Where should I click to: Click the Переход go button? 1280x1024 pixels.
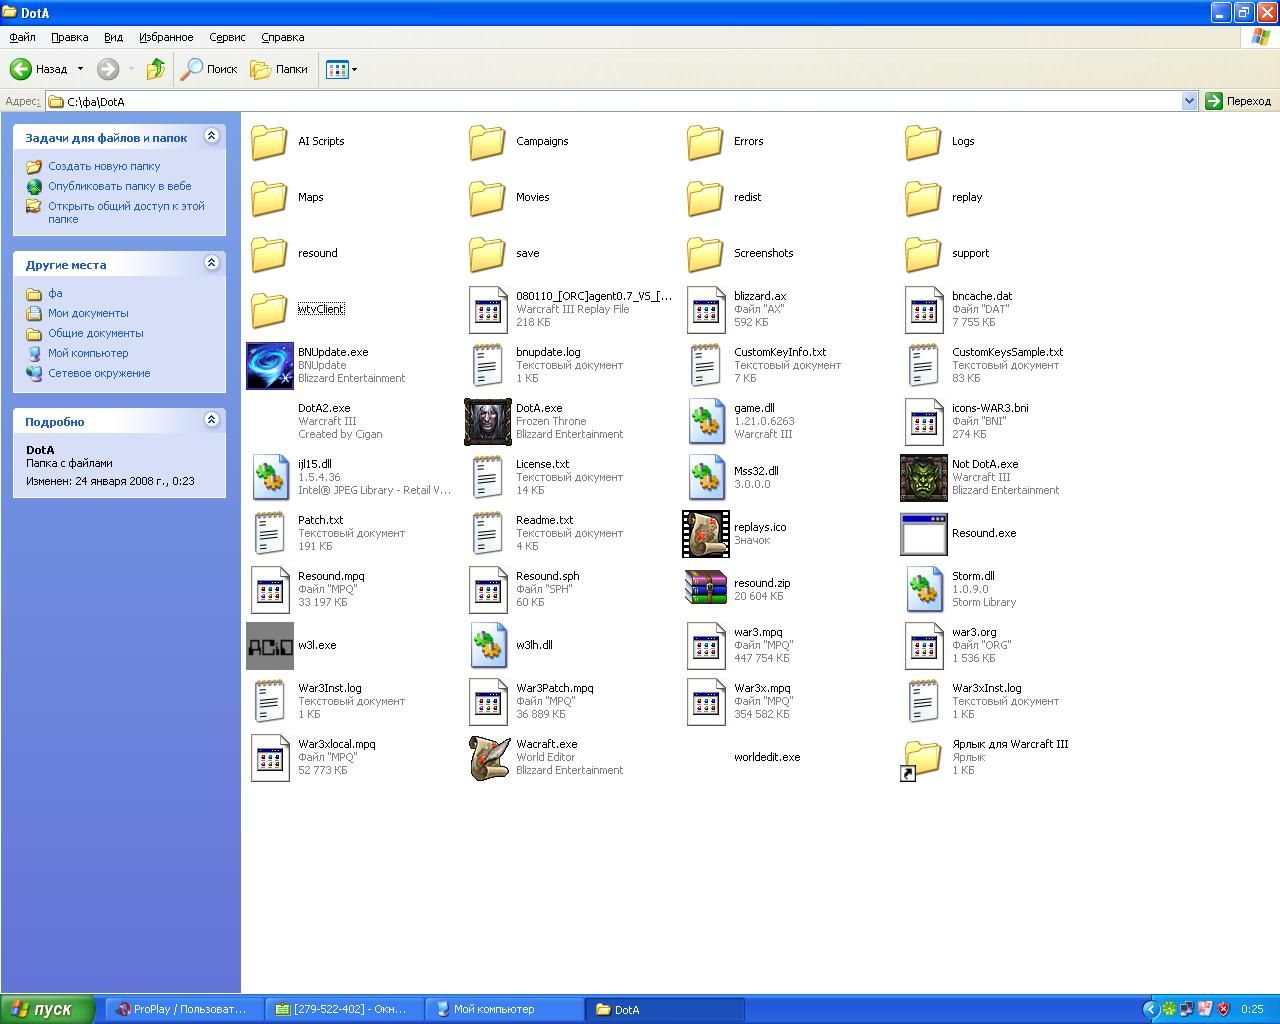coord(1238,101)
